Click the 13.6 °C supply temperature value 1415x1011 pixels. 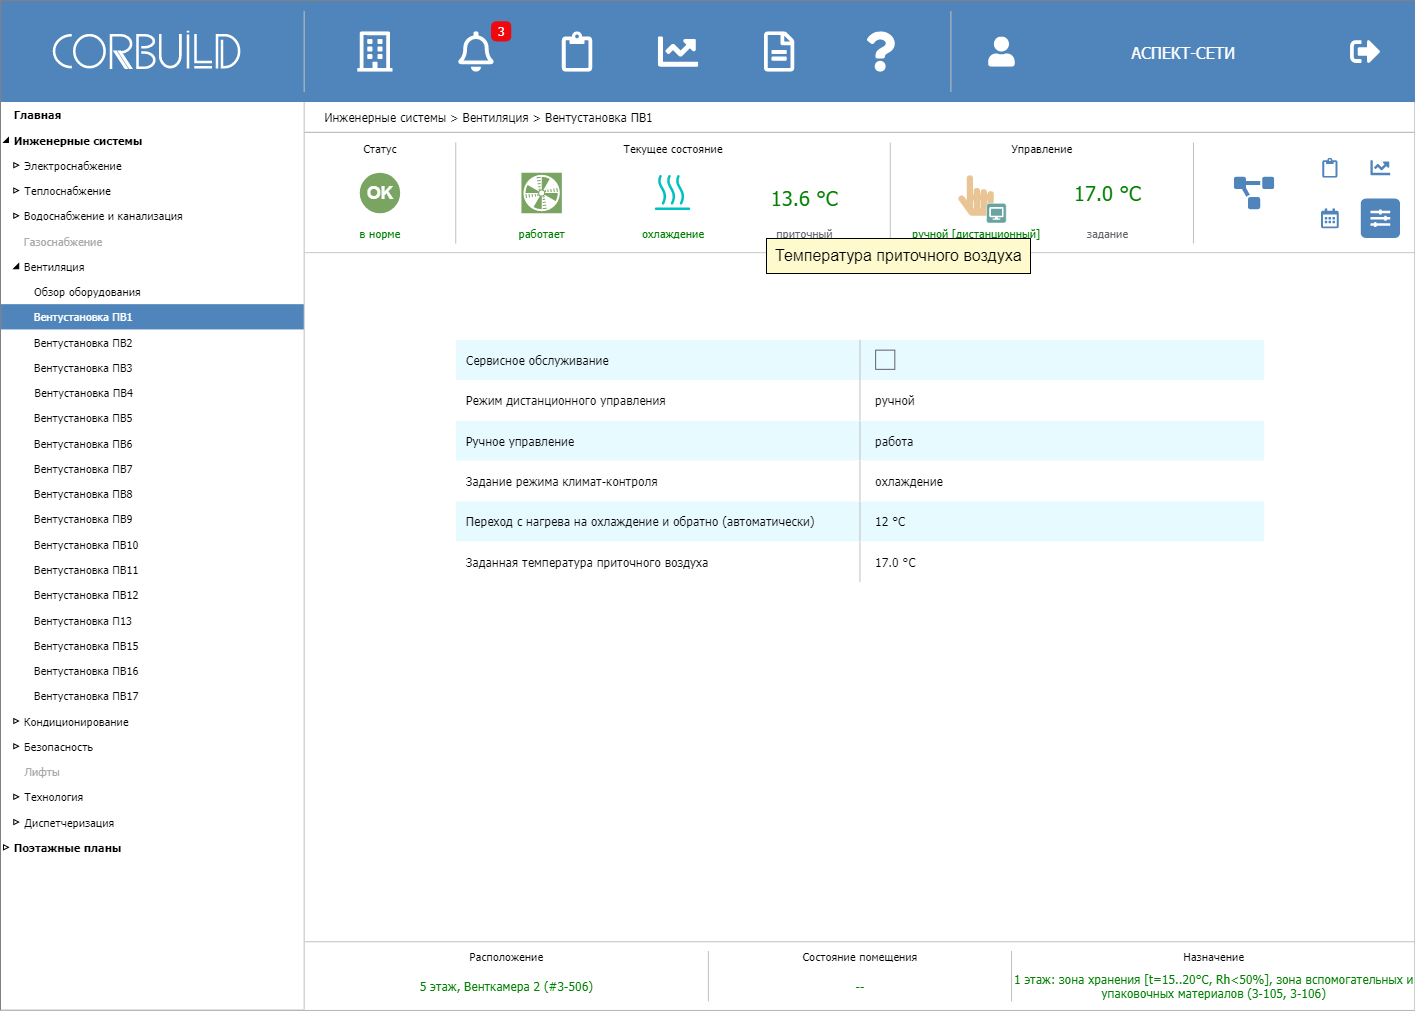[804, 199]
